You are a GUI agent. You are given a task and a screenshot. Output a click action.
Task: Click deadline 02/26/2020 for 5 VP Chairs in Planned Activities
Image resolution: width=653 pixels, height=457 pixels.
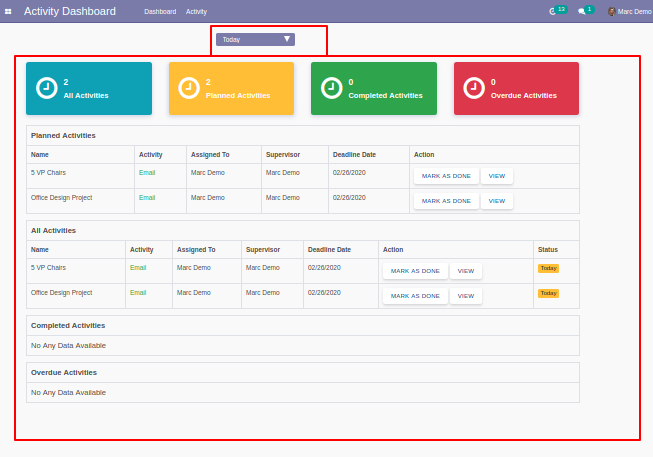coord(349,172)
